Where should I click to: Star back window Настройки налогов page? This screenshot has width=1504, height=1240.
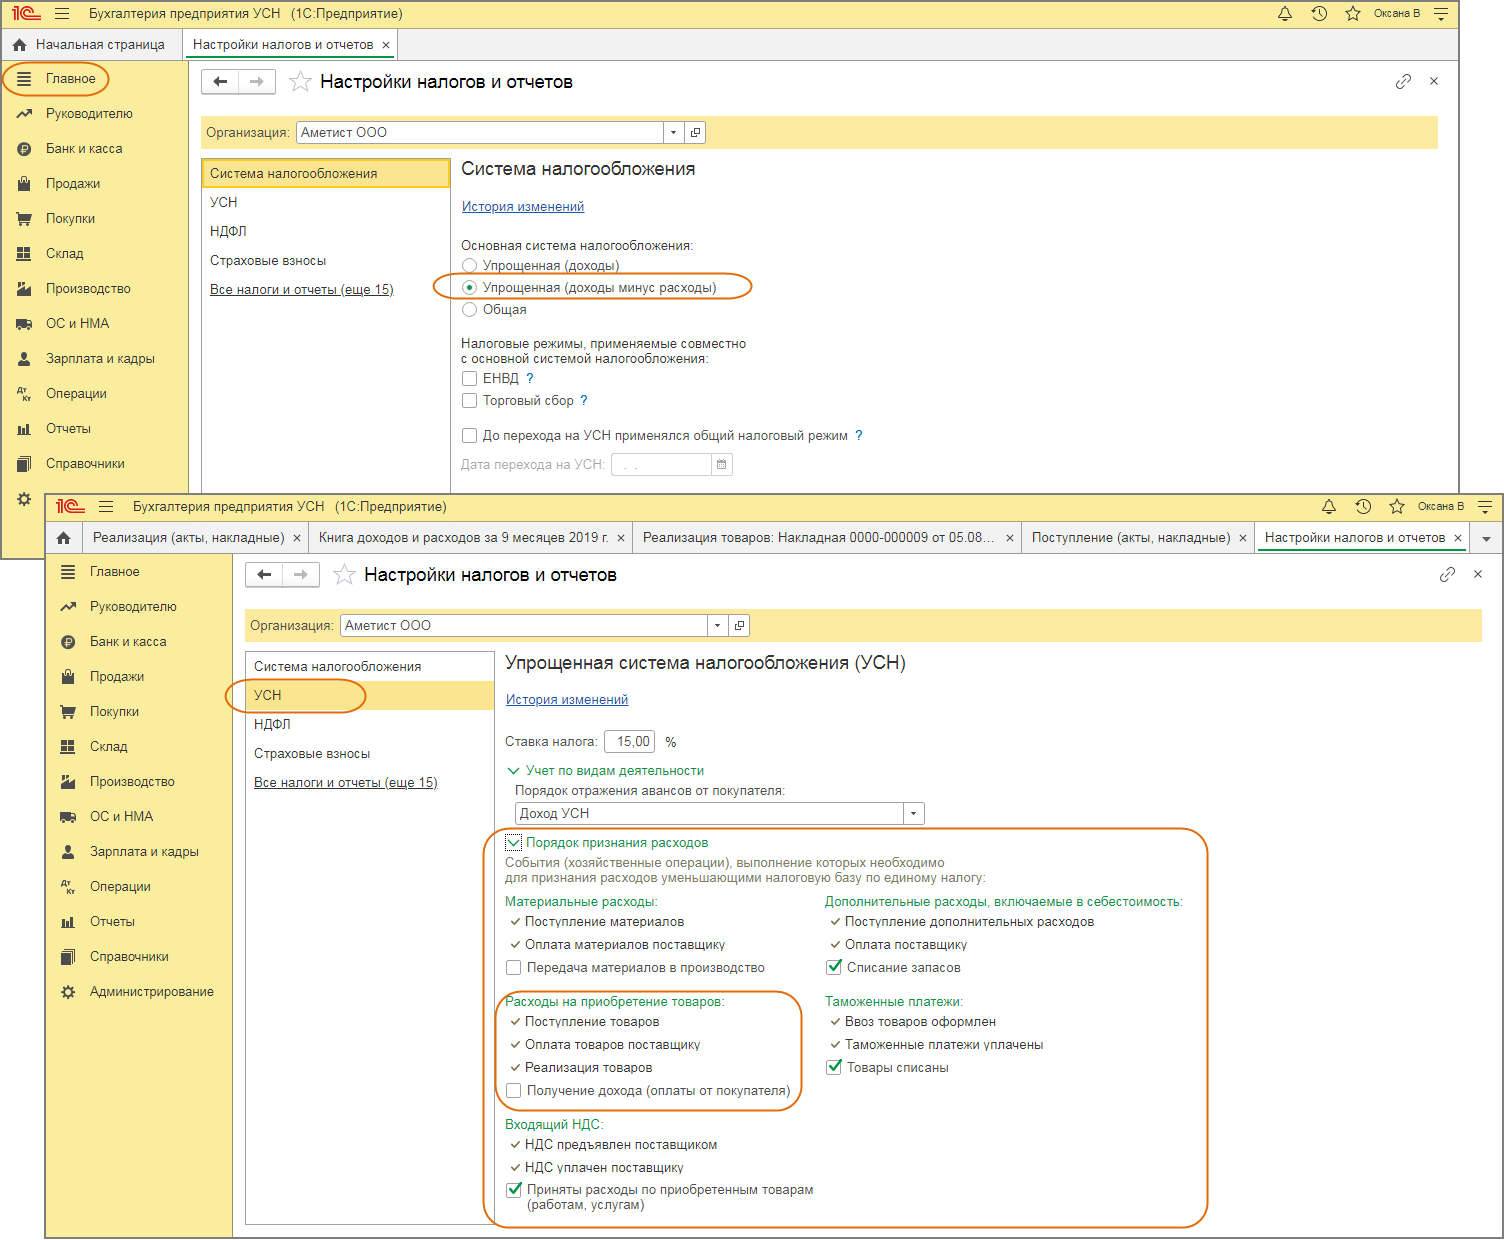300,82
